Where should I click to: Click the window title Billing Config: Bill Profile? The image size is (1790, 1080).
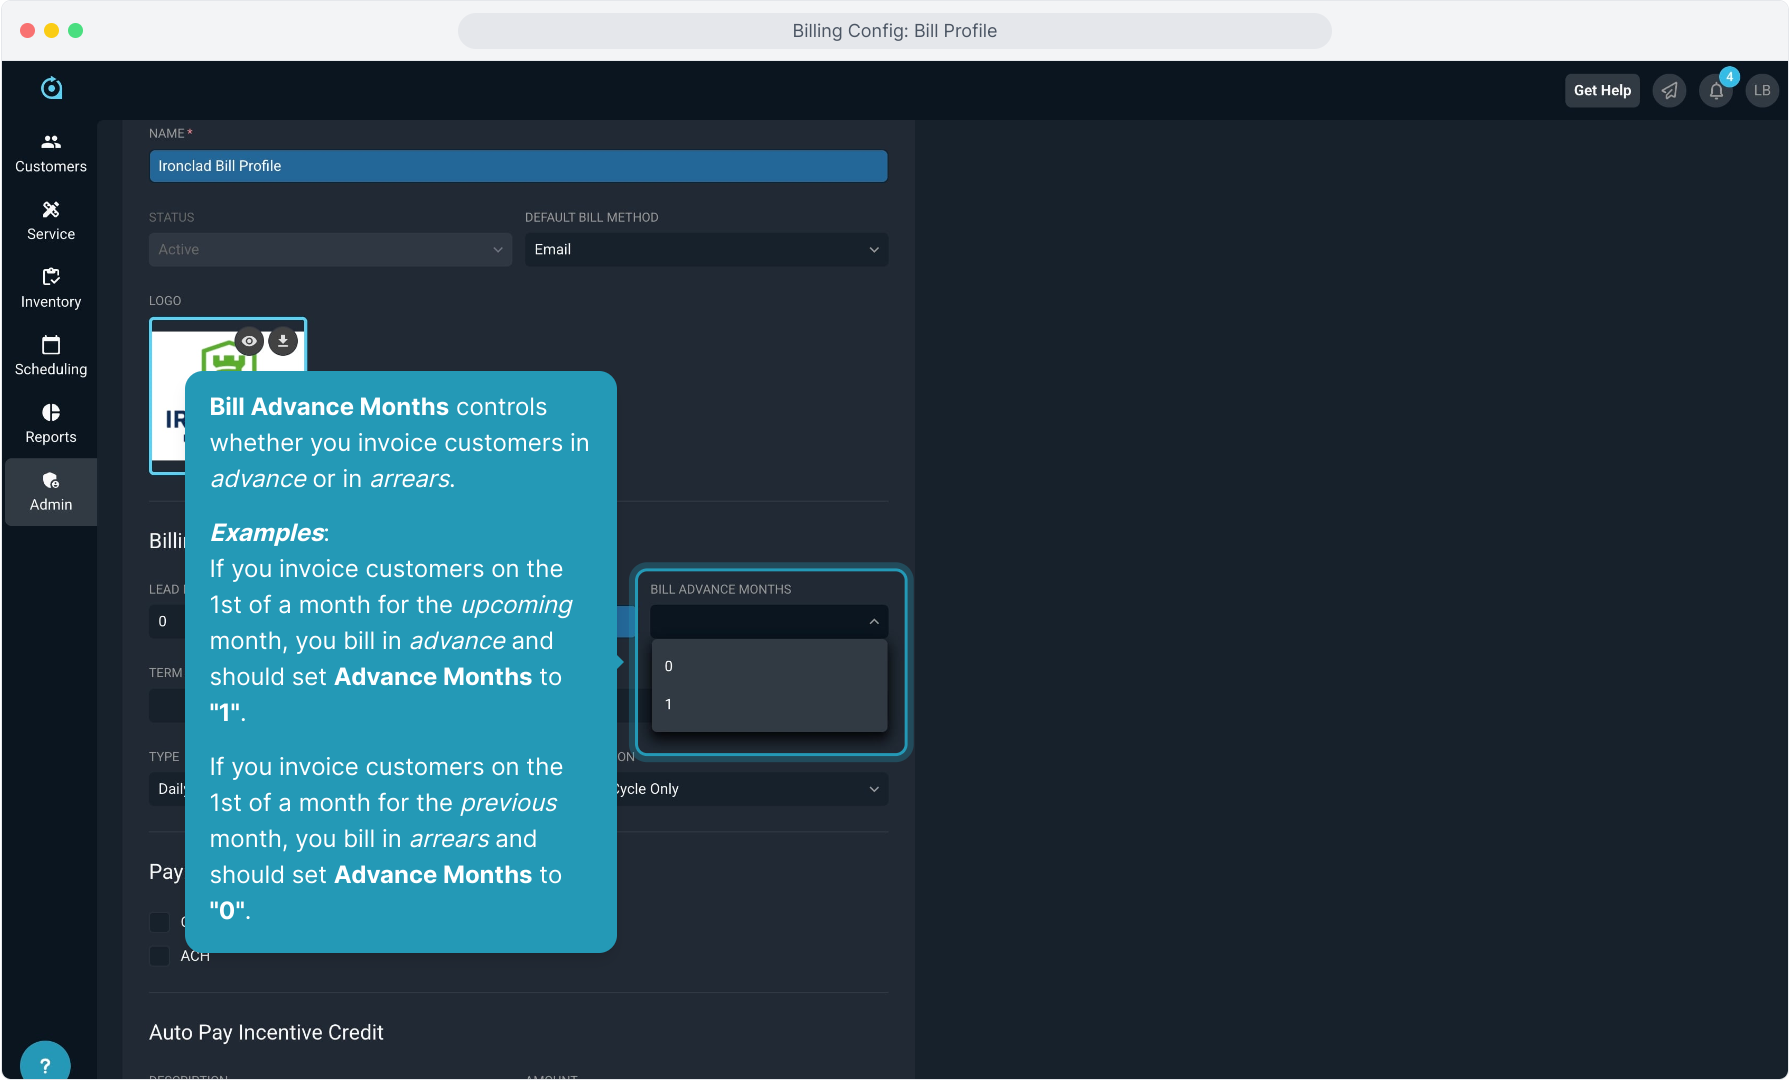pos(894,31)
